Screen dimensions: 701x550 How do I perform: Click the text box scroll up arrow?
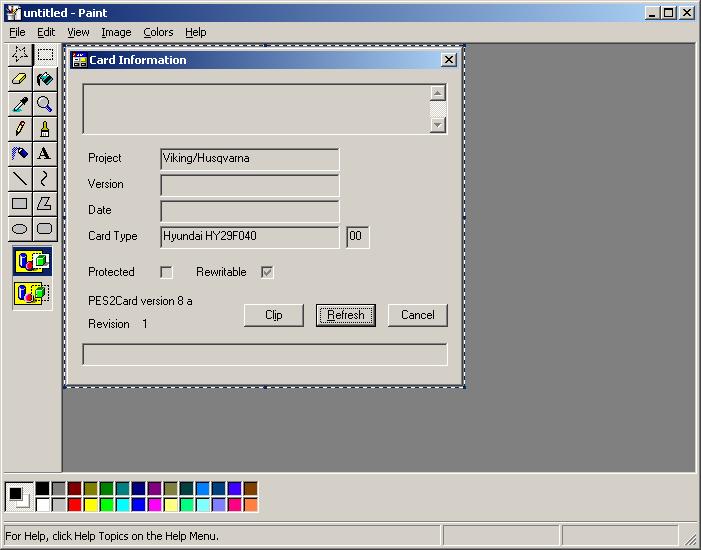[x=438, y=93]
